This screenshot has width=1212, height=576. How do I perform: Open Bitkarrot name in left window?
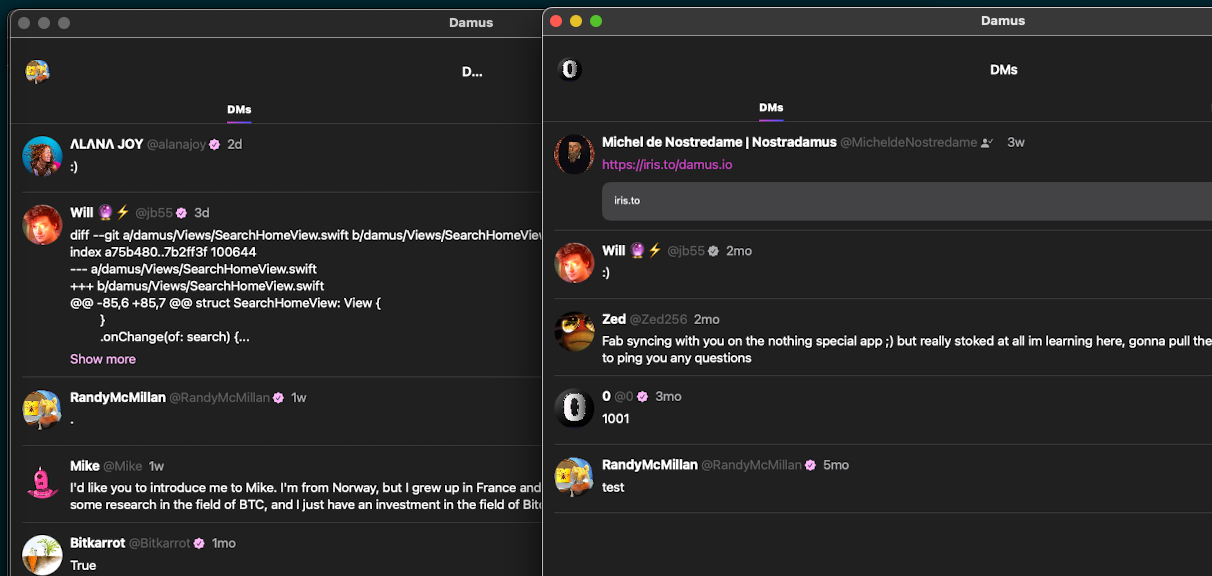click(x=98, y=543)
